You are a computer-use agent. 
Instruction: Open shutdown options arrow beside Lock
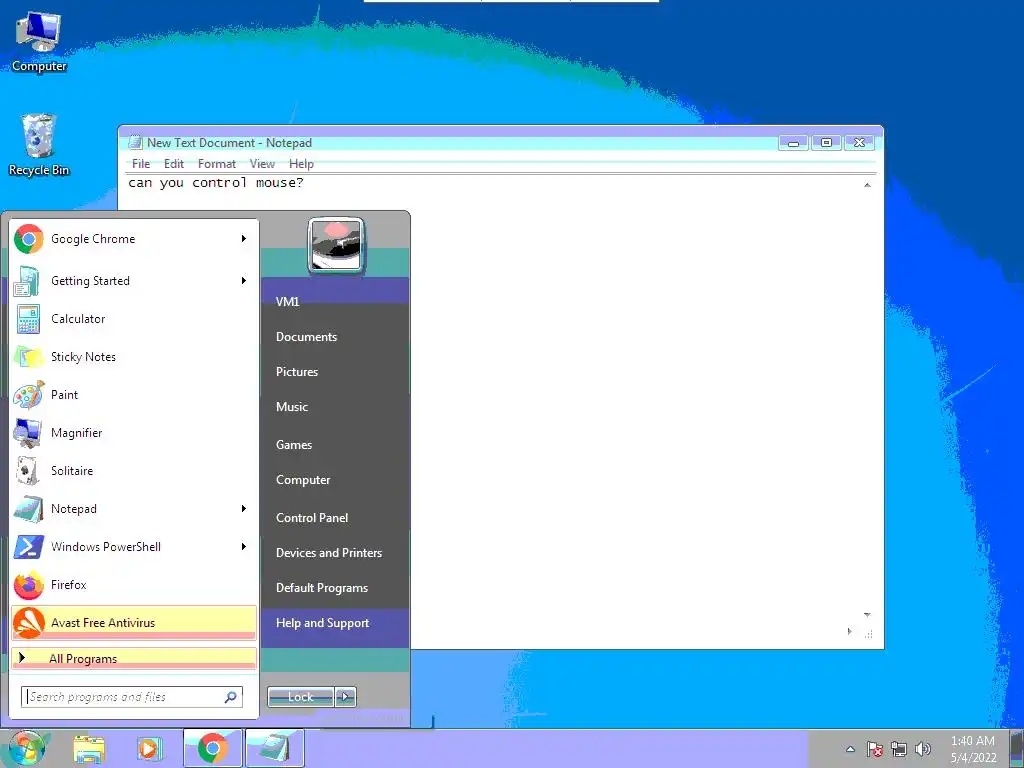pos(345,697)
